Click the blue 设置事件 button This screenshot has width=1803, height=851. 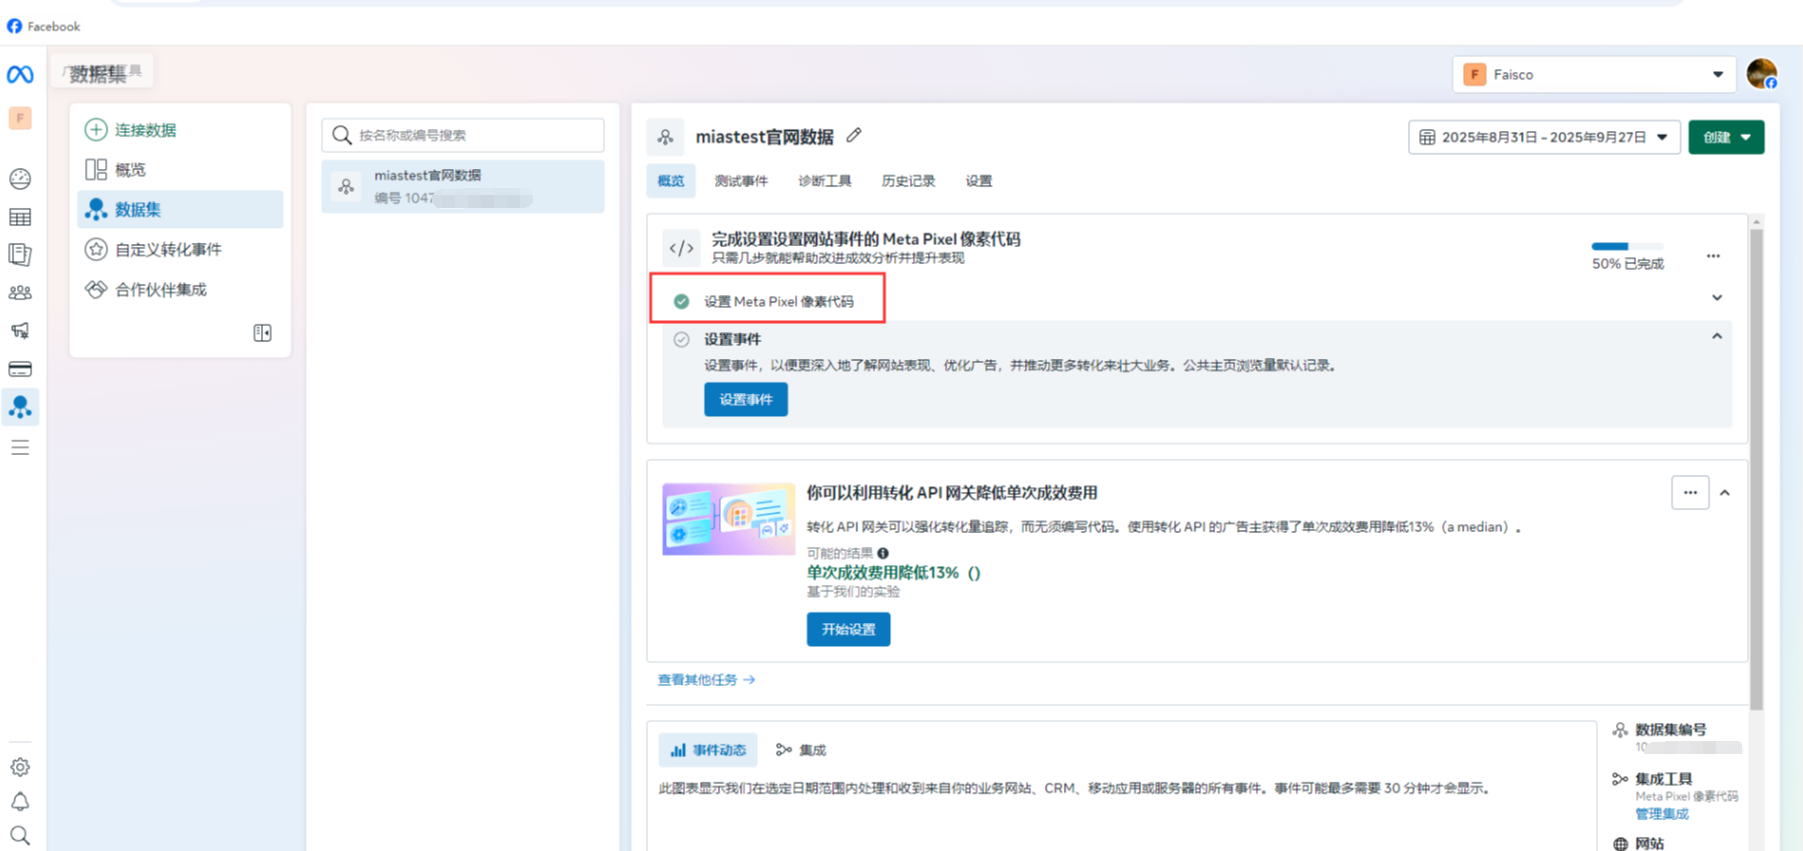click(x=745, y=400)
